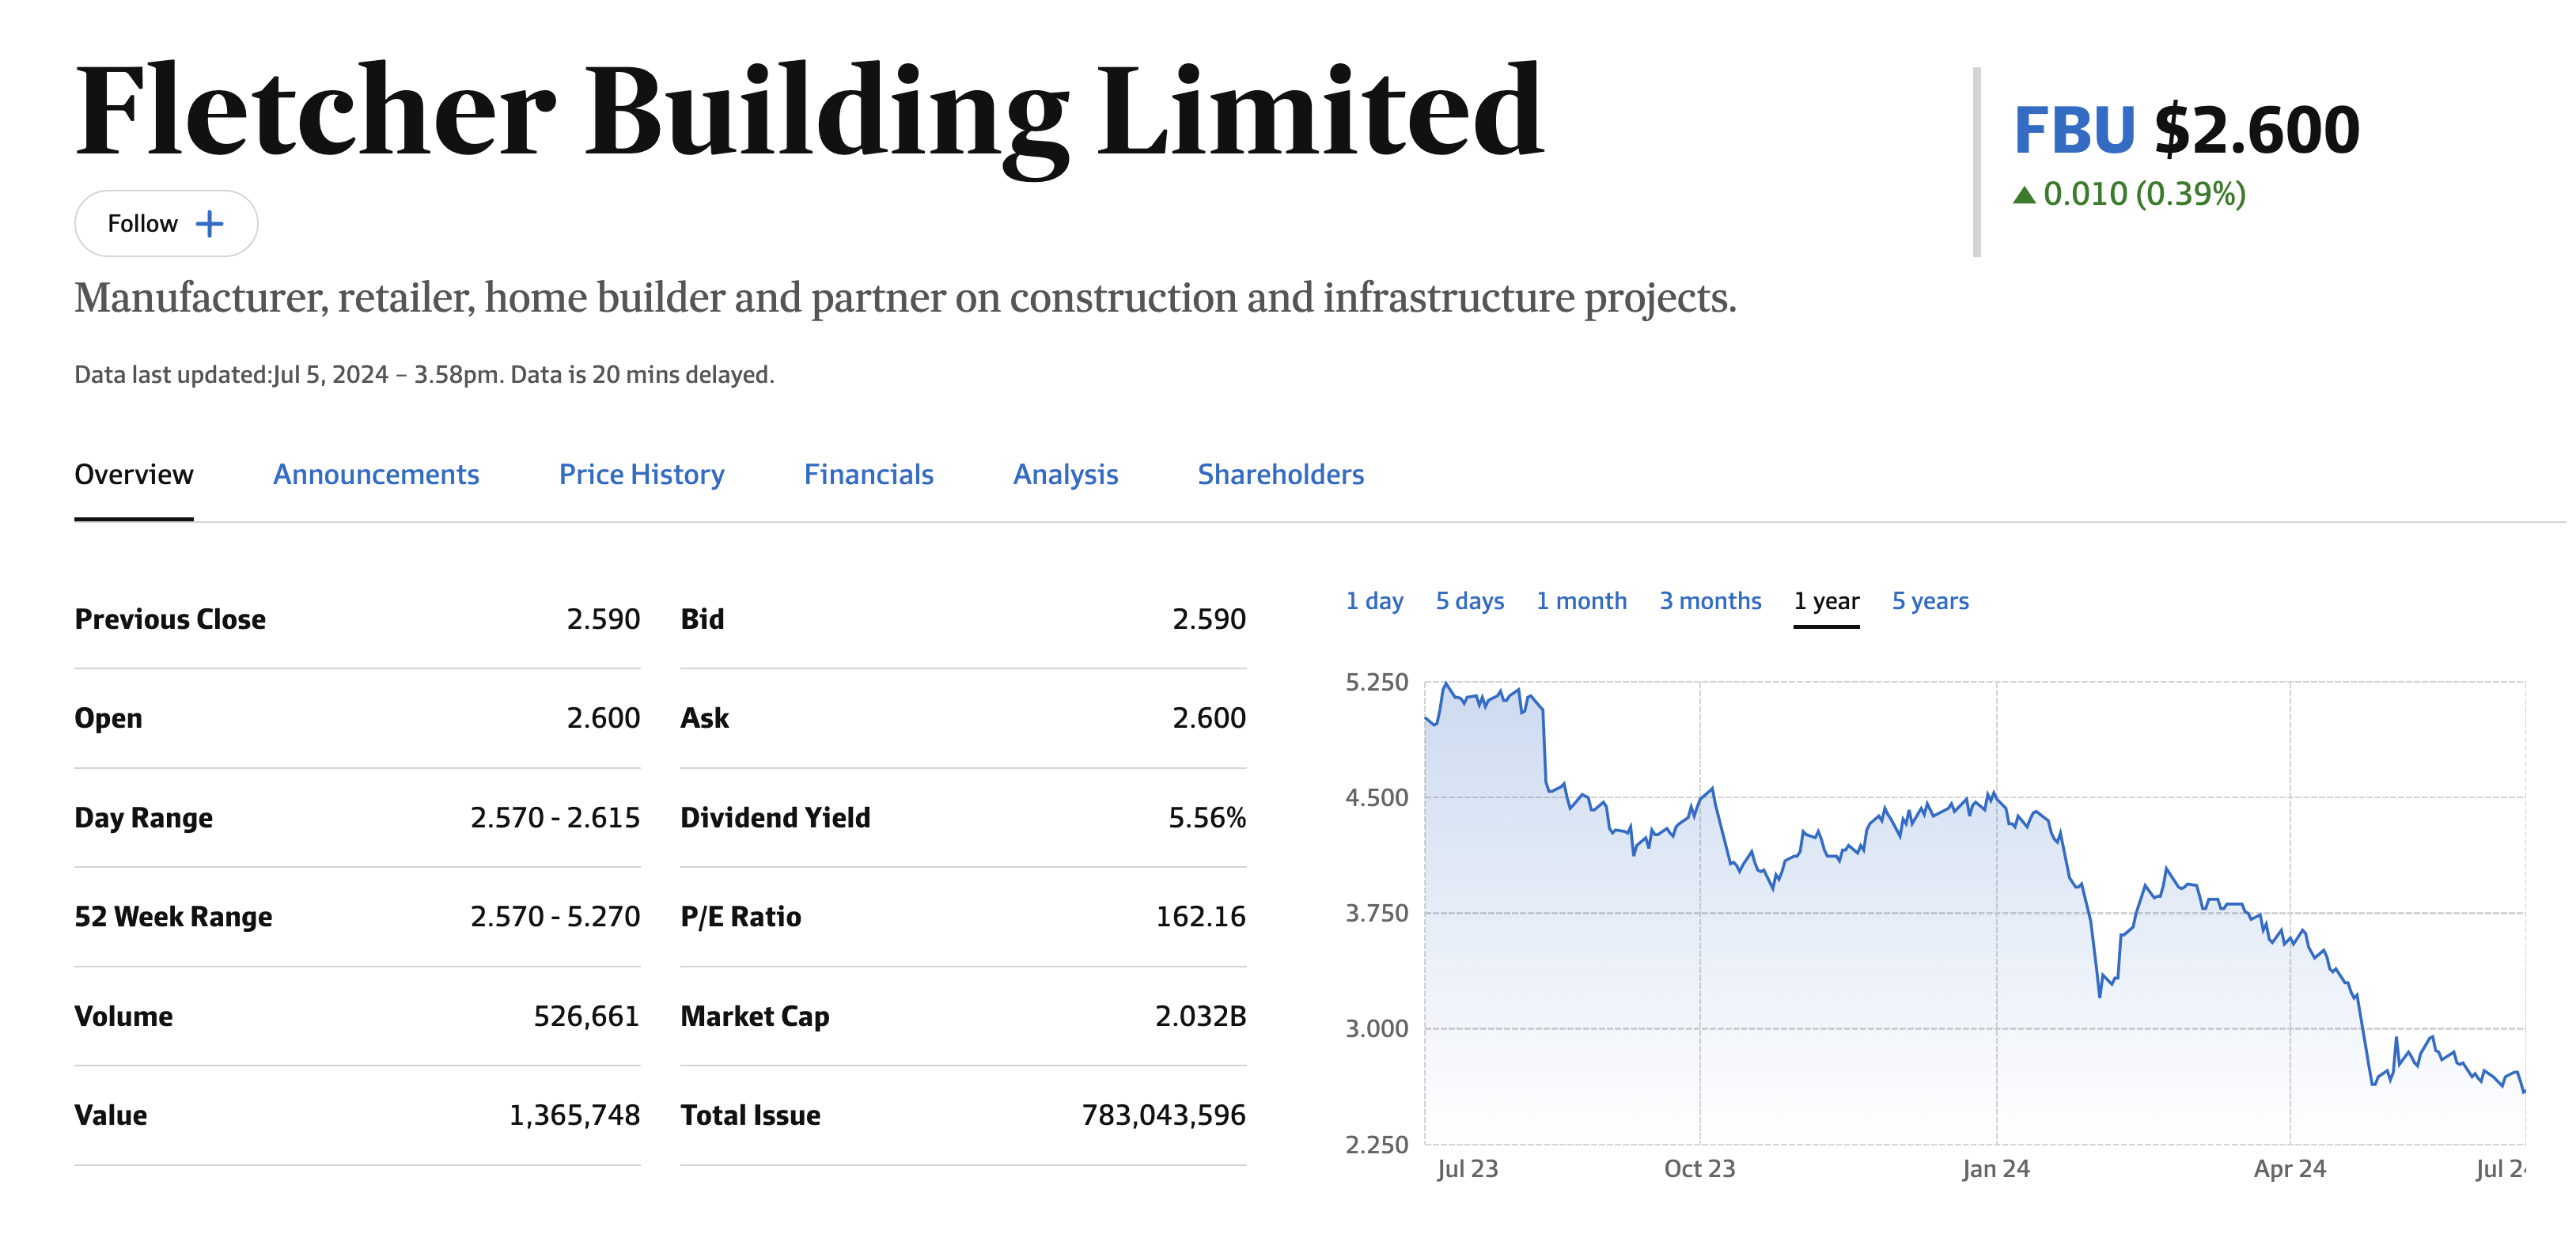Choose the 3 months chart range

point(1711,601)
